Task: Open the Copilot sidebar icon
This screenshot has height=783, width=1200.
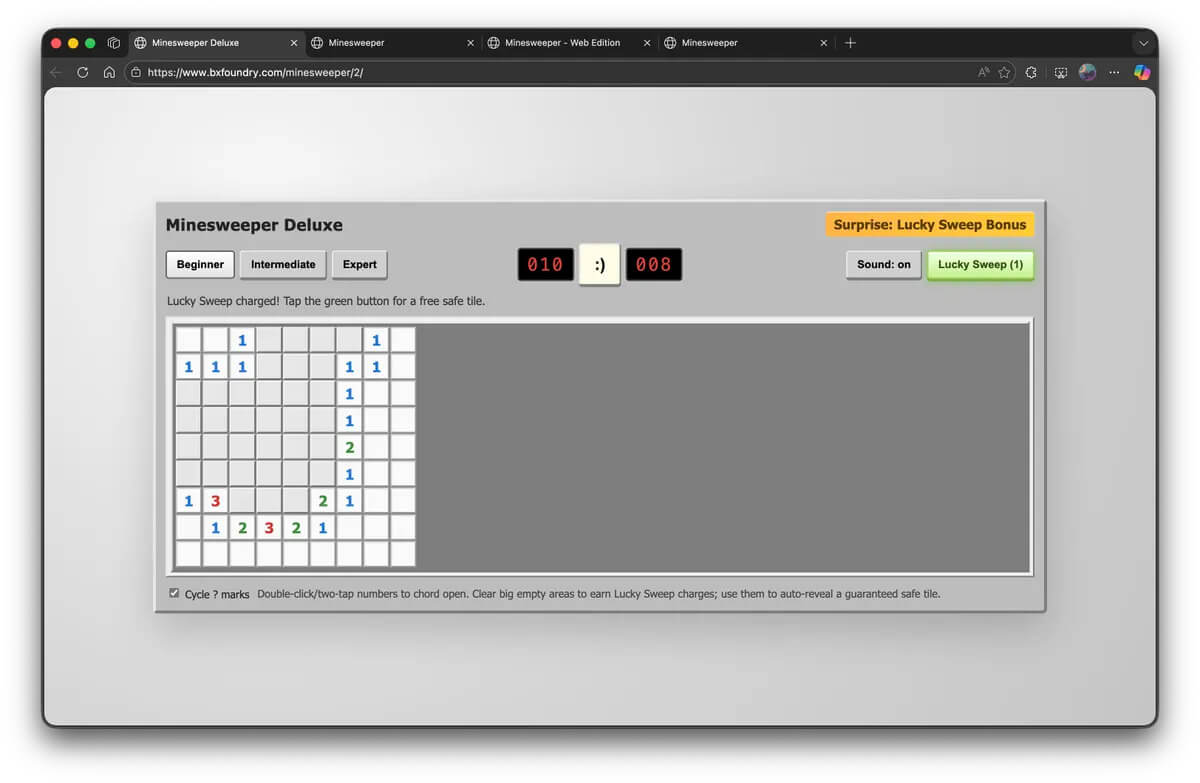Action: click(x=1141, y=72)
